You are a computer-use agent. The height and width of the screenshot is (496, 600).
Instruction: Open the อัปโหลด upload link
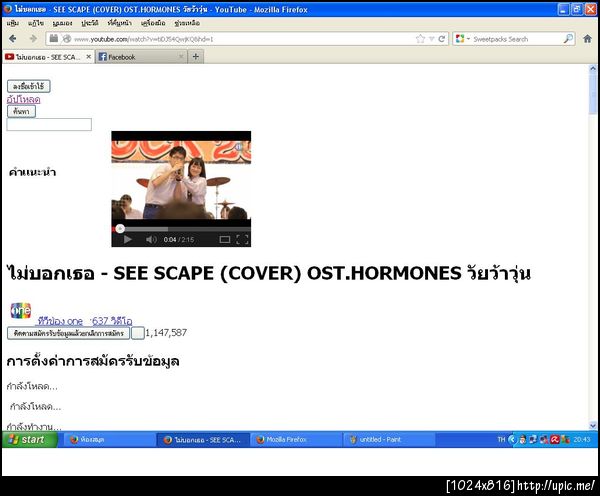click(x=23, y=100)
